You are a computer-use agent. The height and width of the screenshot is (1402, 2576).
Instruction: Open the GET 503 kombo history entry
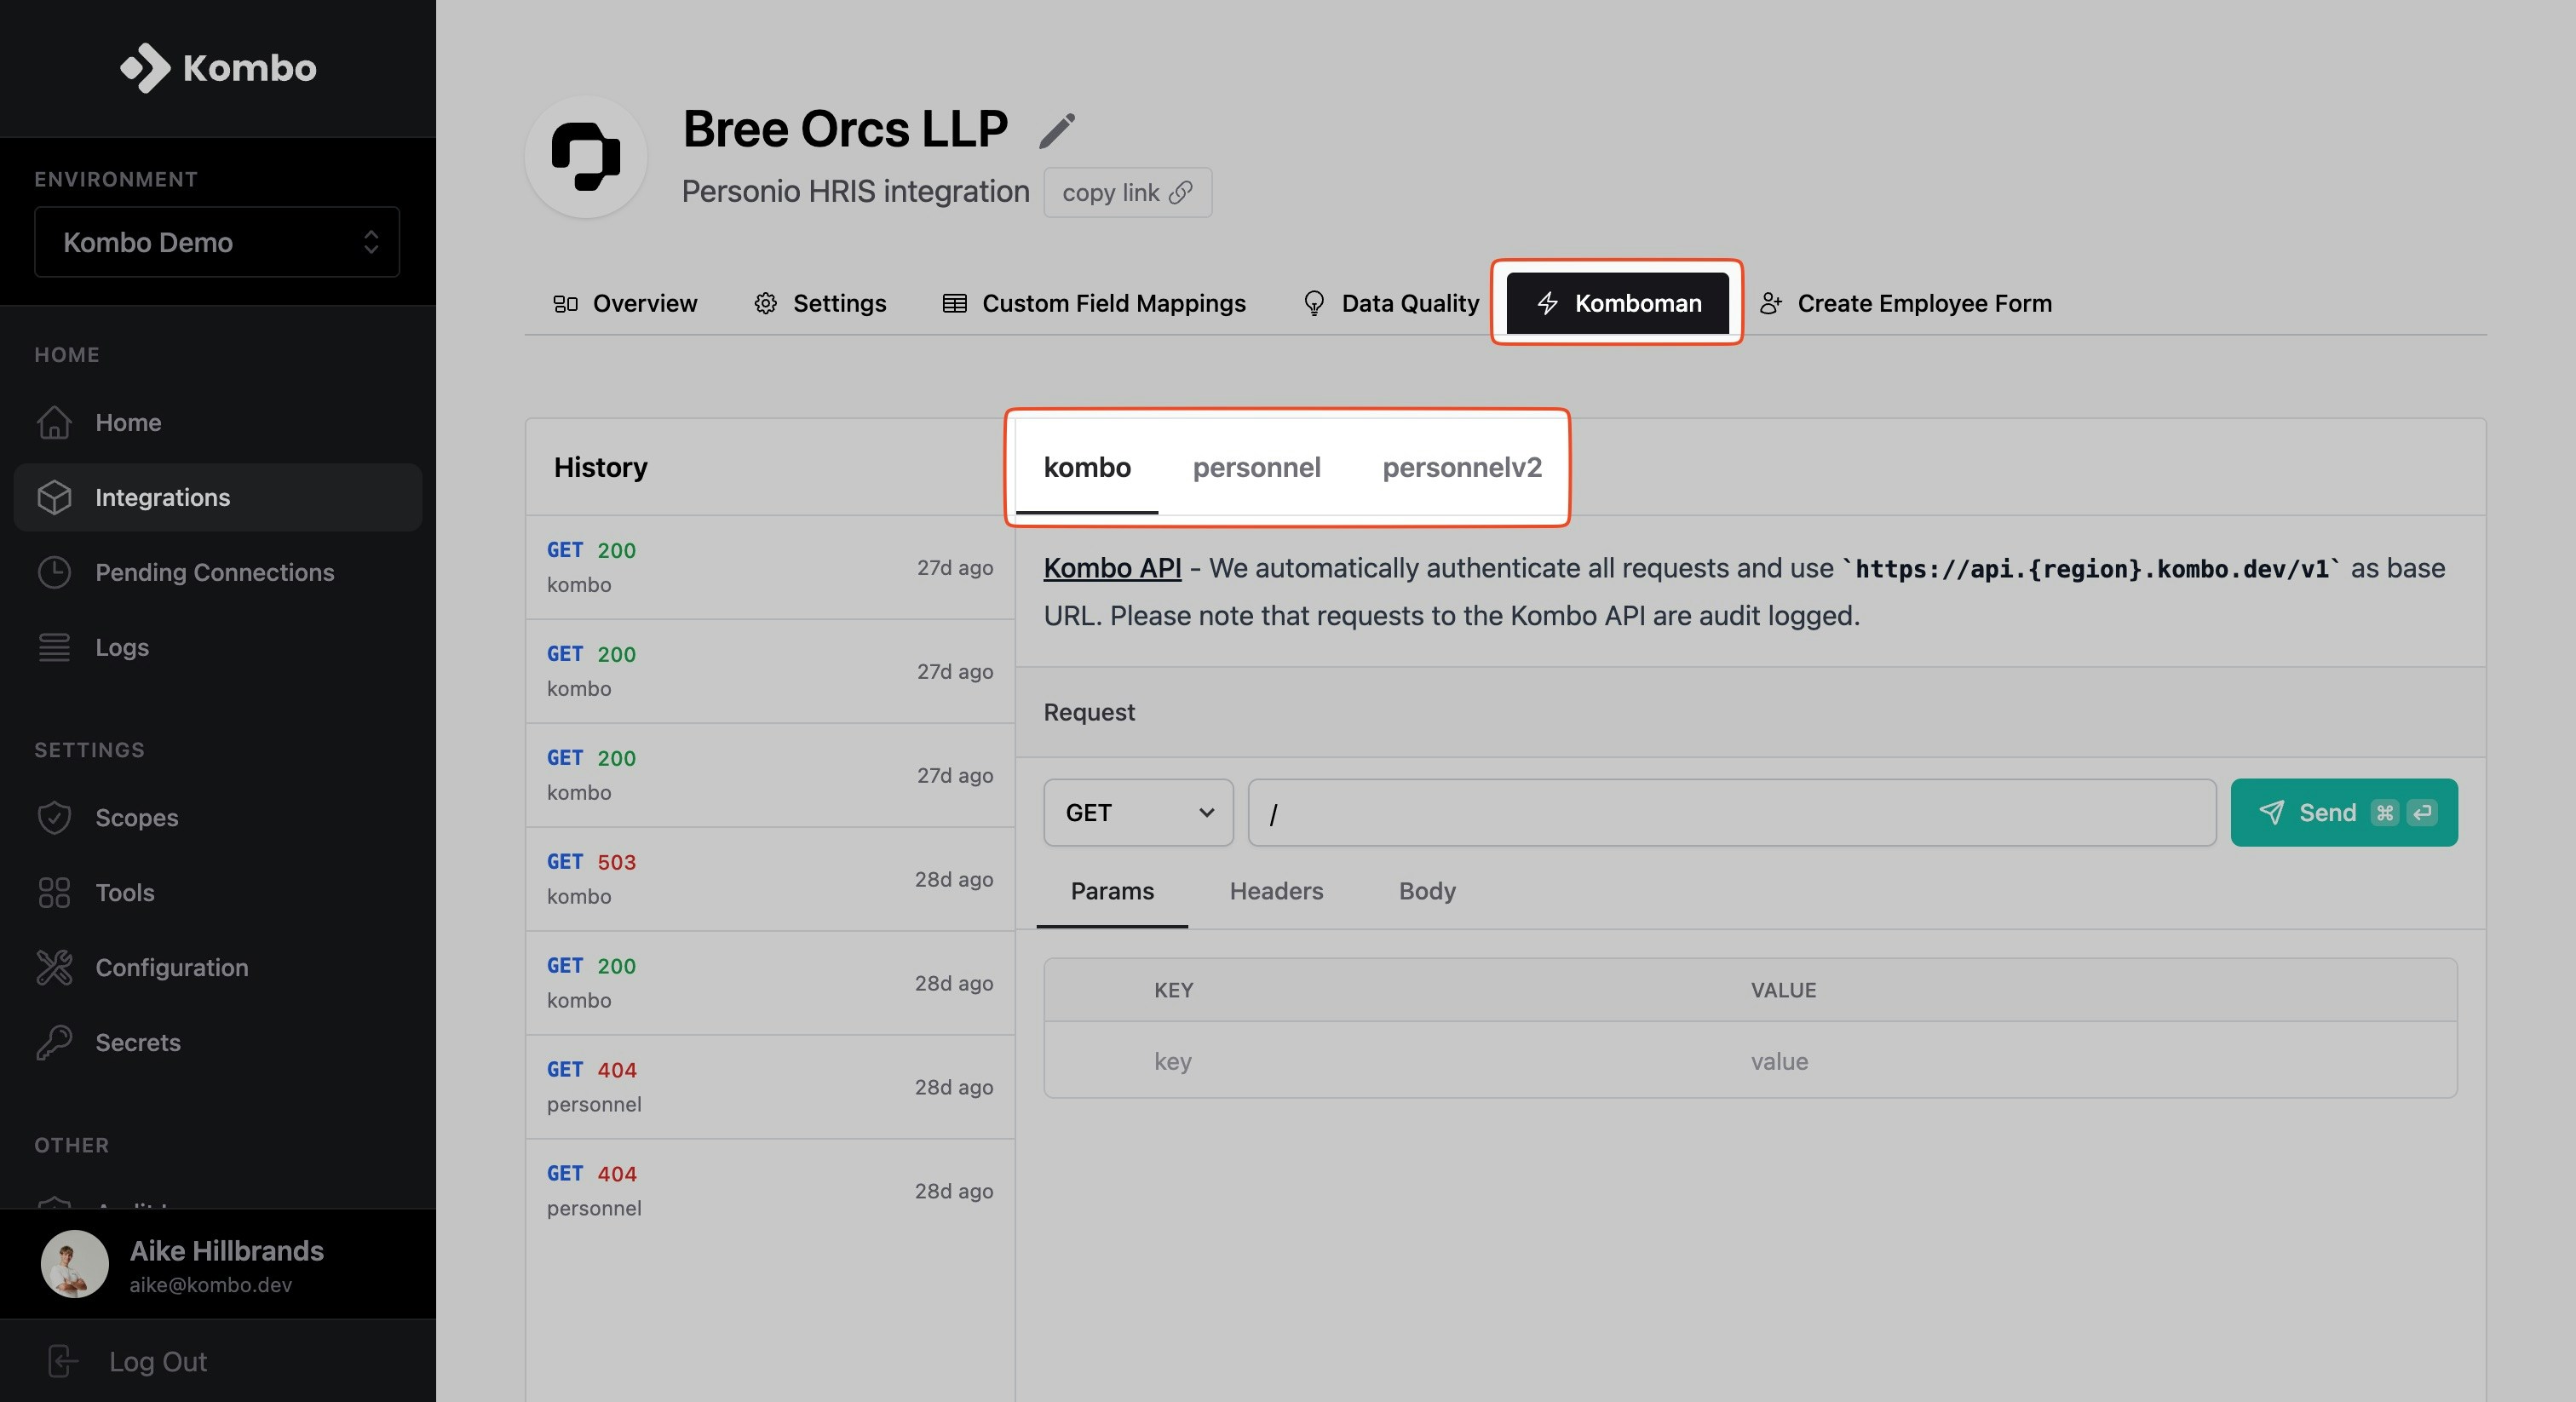click(x=770, y=879)
